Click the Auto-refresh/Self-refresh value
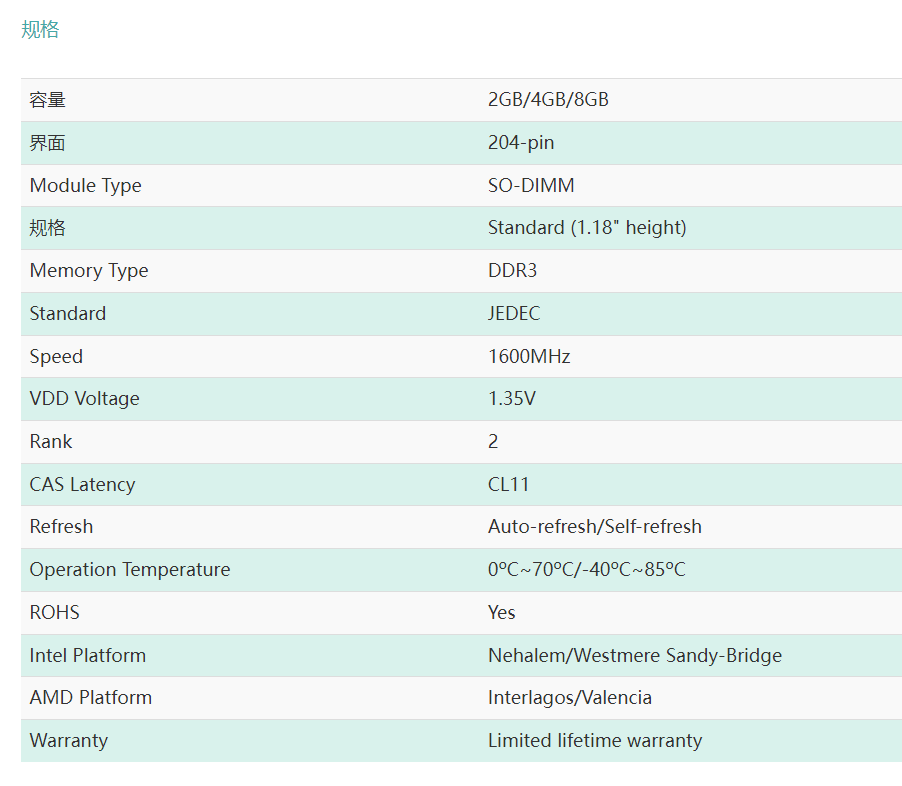This screenshot has height=786, width=902. coord(595,526)
